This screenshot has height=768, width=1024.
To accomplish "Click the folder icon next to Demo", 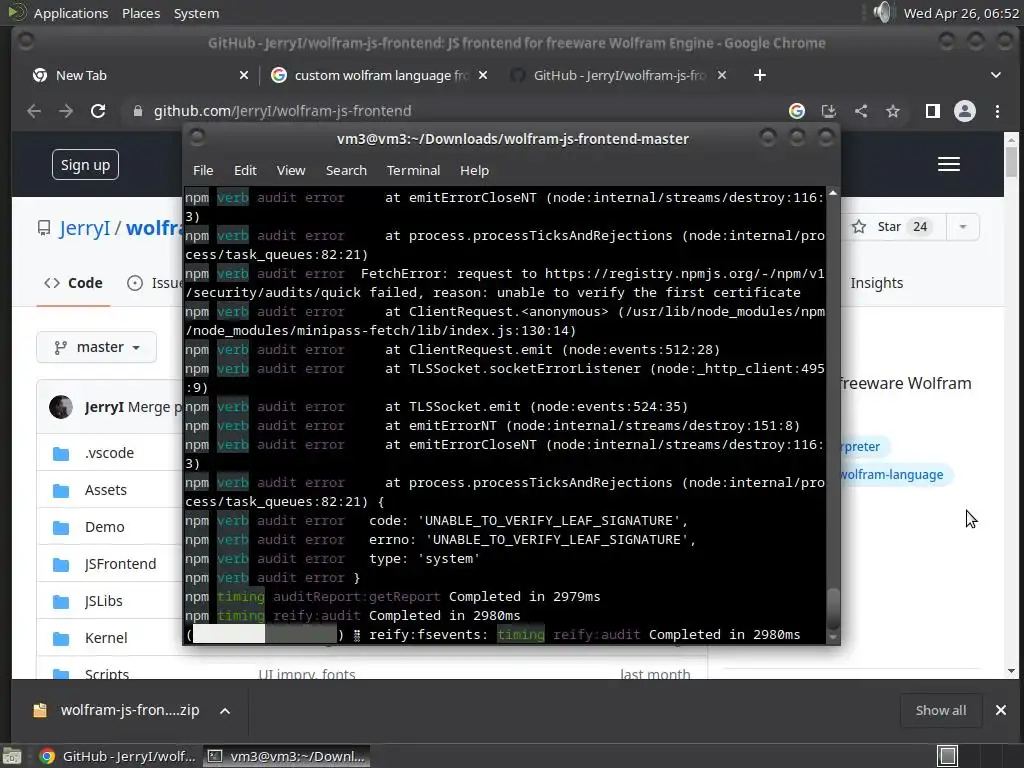I will [61, 528].
